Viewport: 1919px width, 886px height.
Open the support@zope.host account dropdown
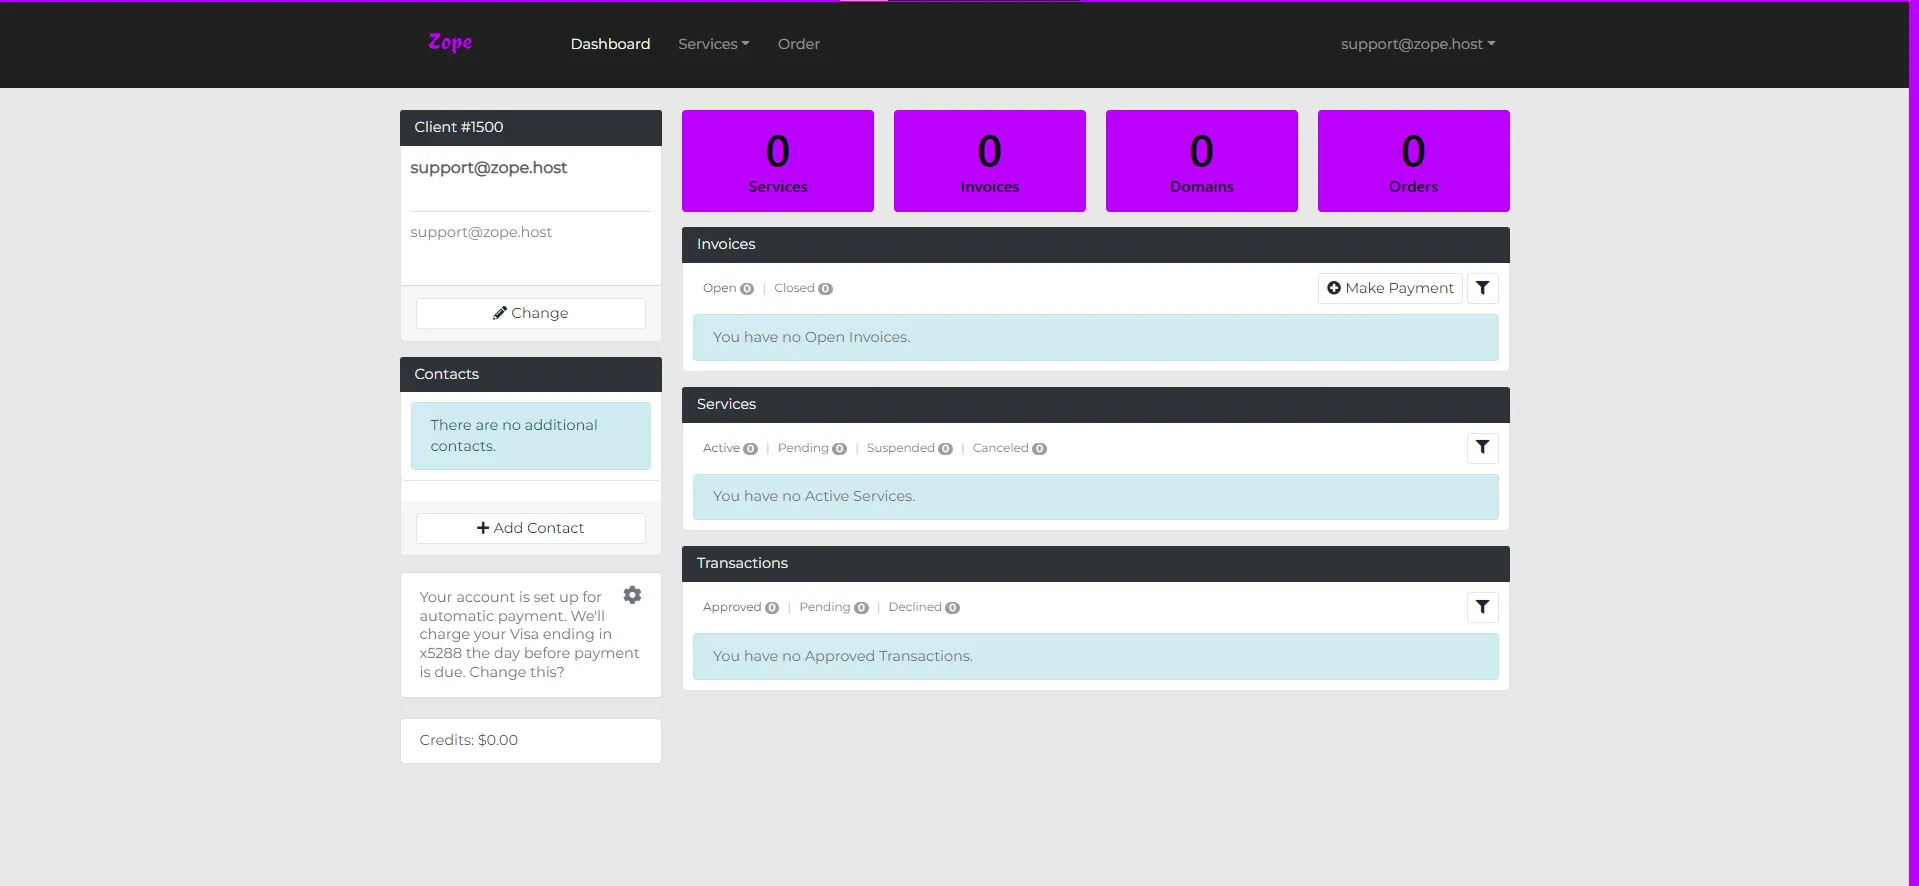tap(1417, 44)
